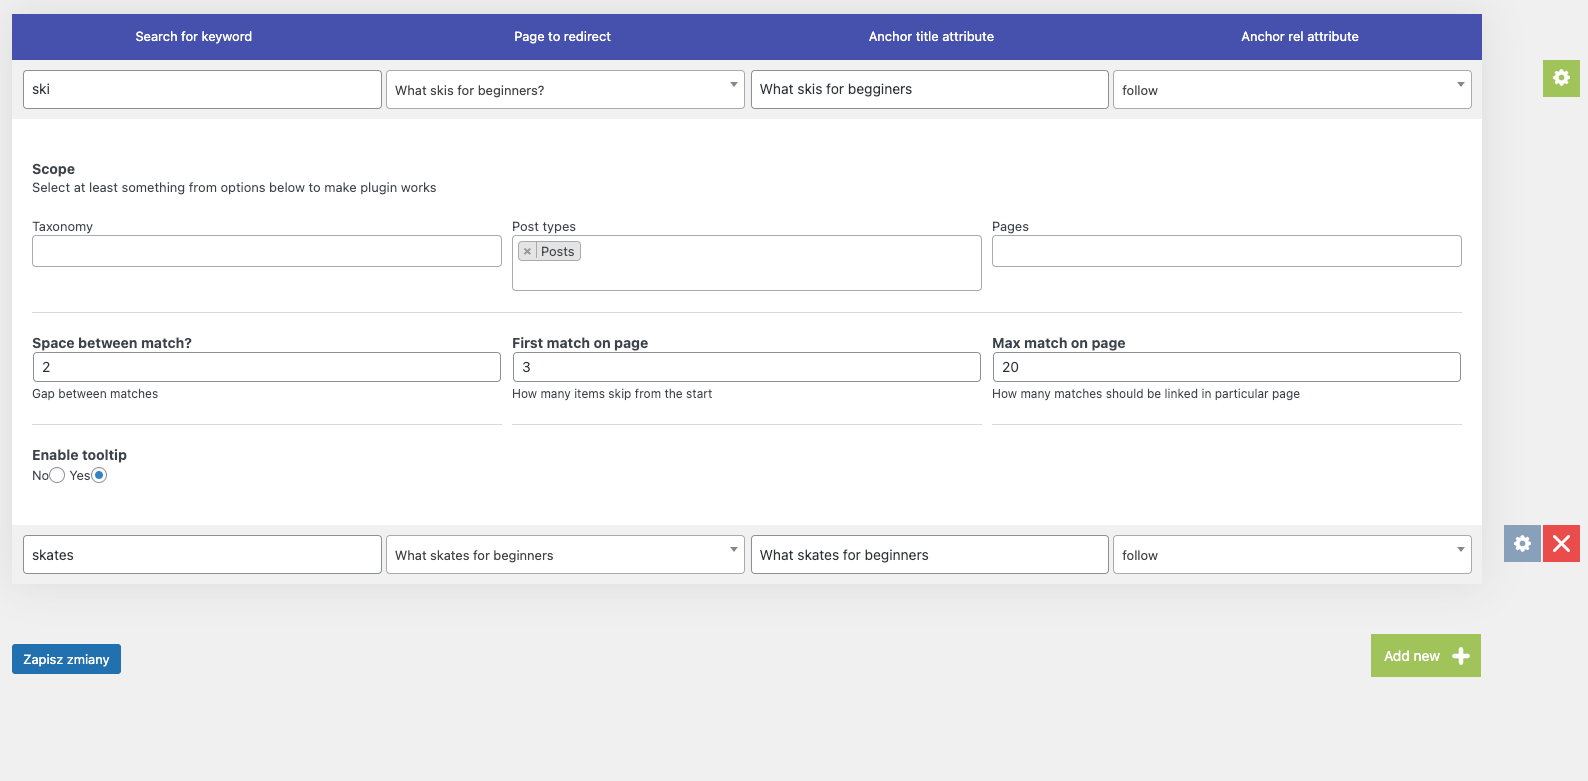Click the 'How many matches should be linked' help text

(x=1146, y=394)
